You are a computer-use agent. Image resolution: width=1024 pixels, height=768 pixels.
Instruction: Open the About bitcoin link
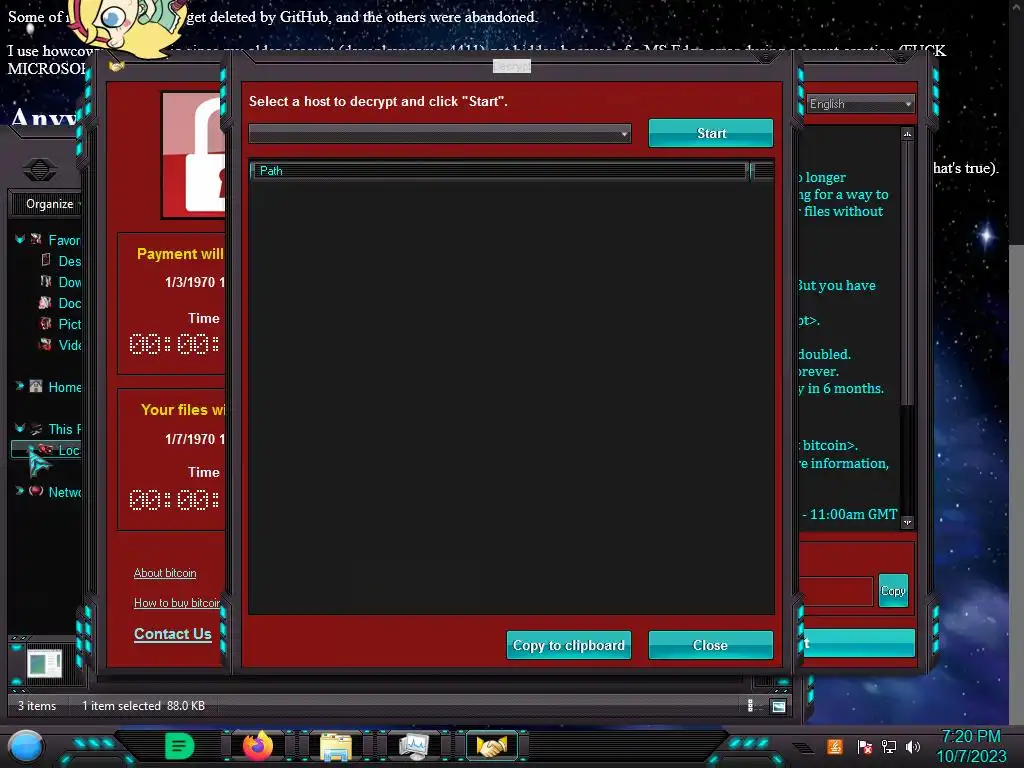[165, 573]
